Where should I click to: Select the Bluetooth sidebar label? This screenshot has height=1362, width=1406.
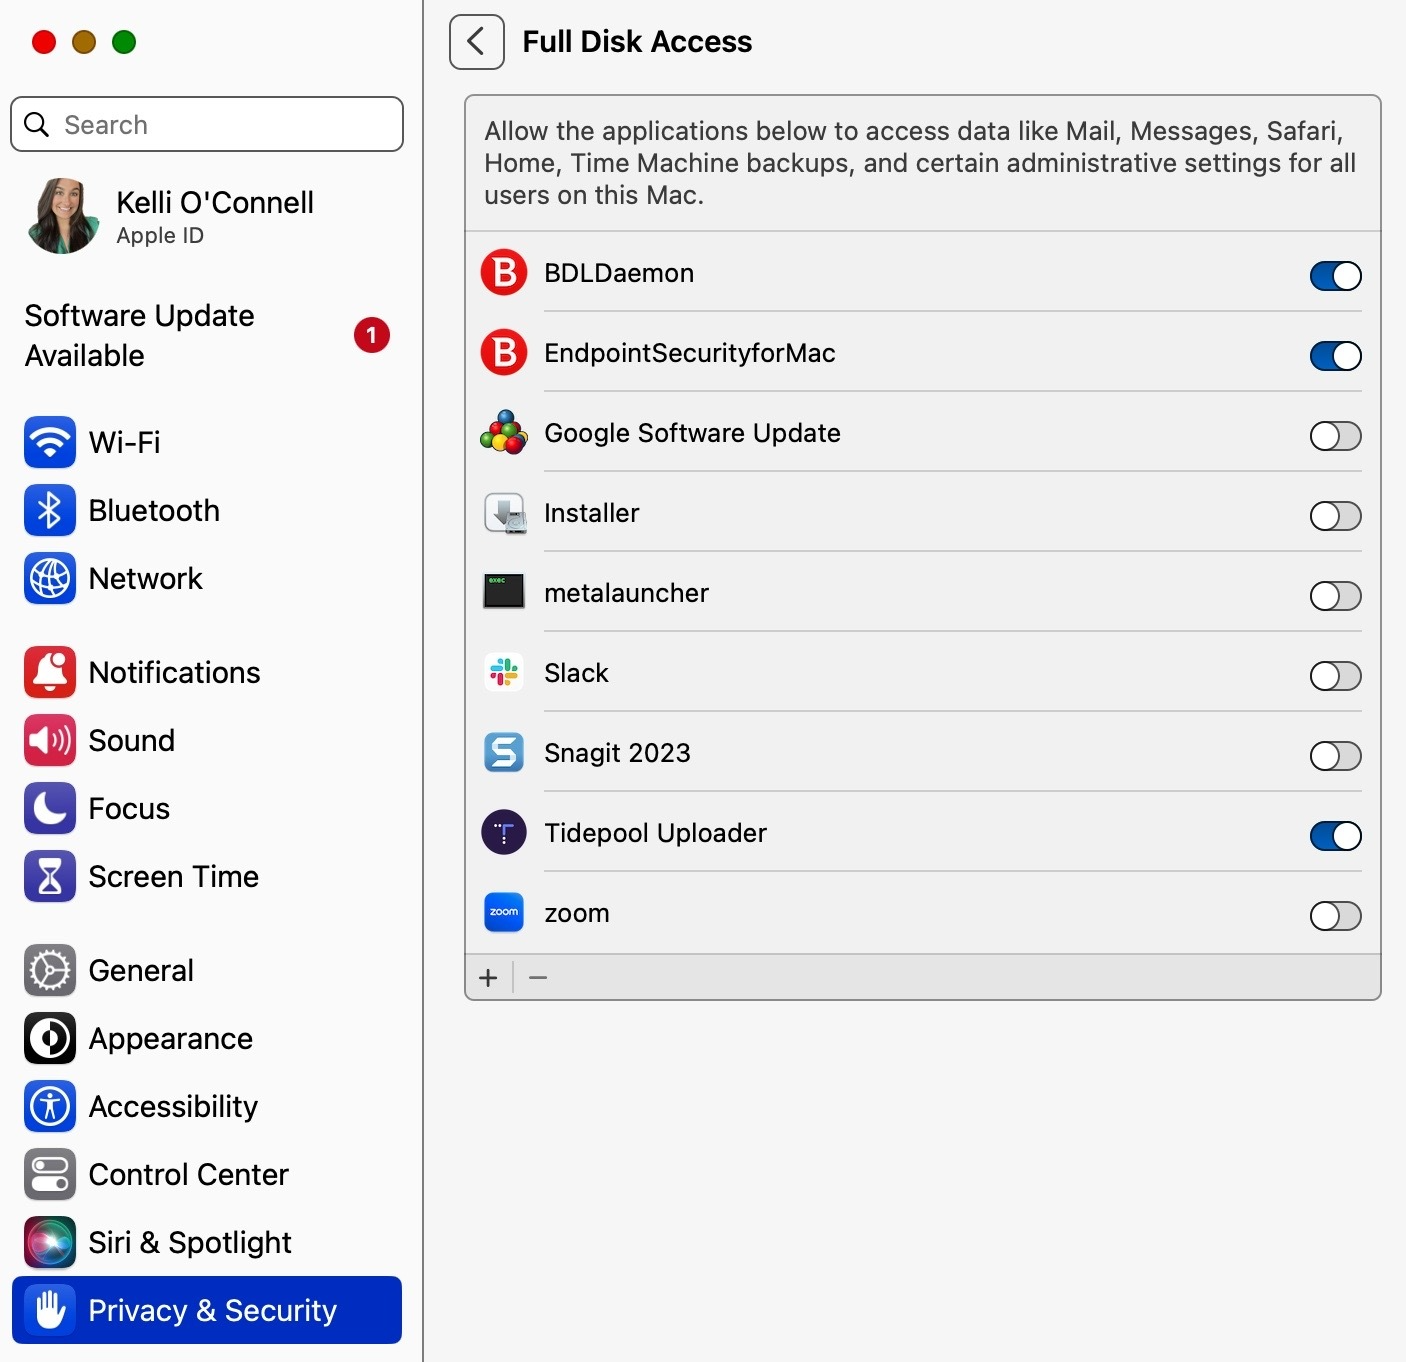pyautogui.click(x=154, y=510)
